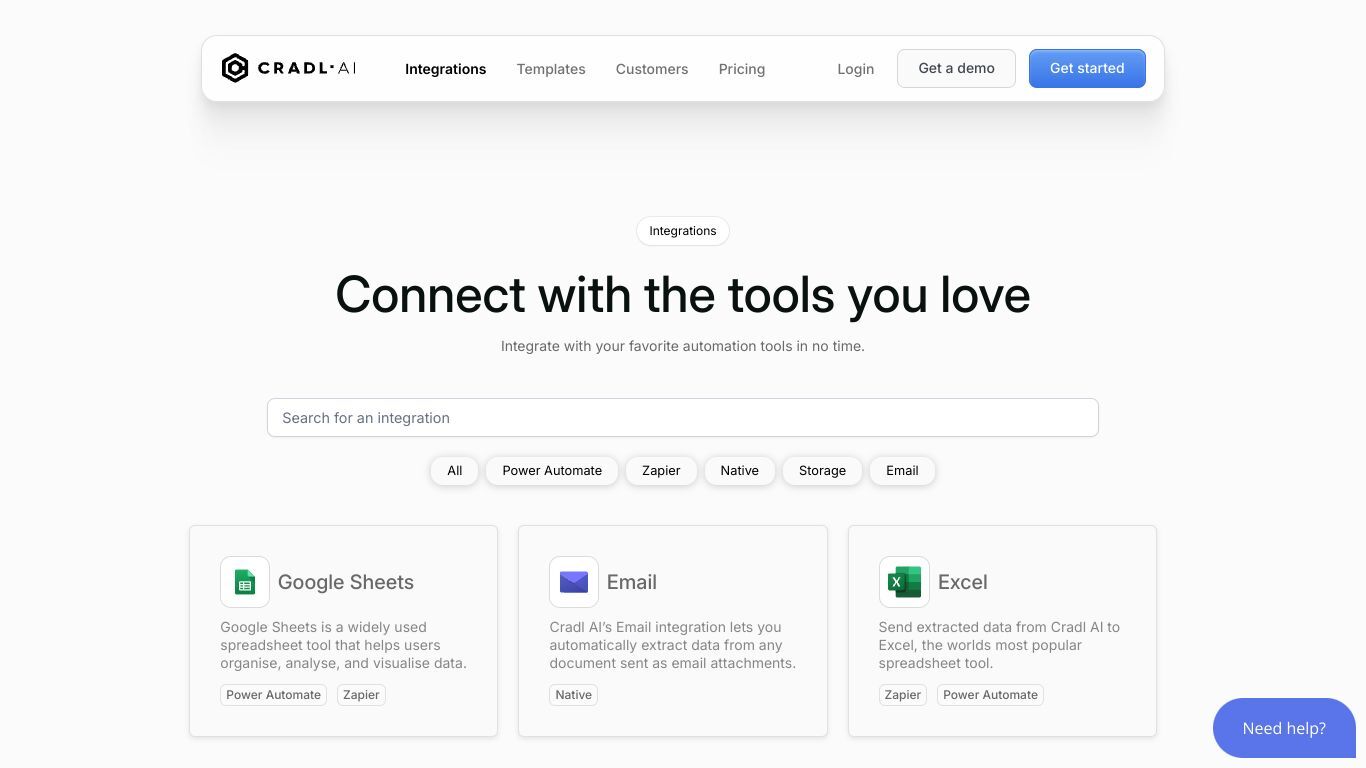Click the Excel card description text

coord(1000,645)
